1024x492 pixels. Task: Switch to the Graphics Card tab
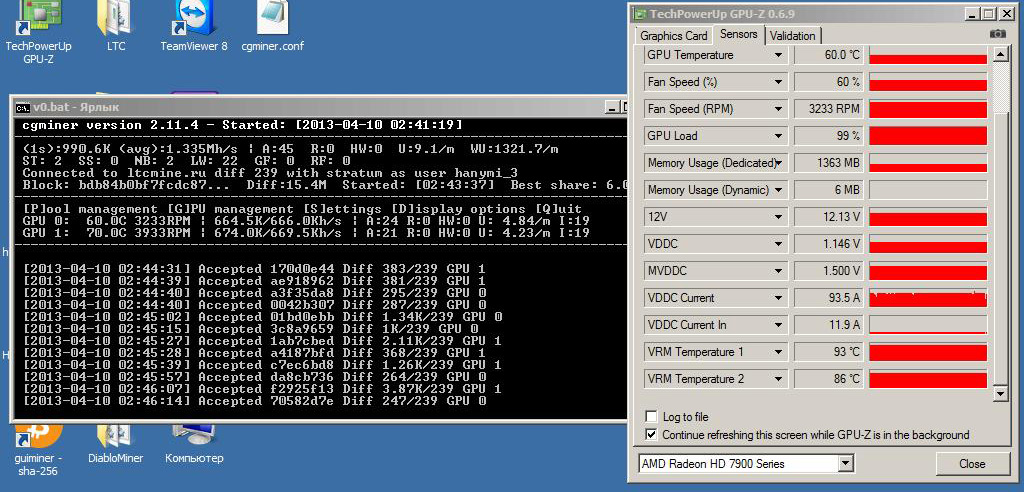click(673, 36)
